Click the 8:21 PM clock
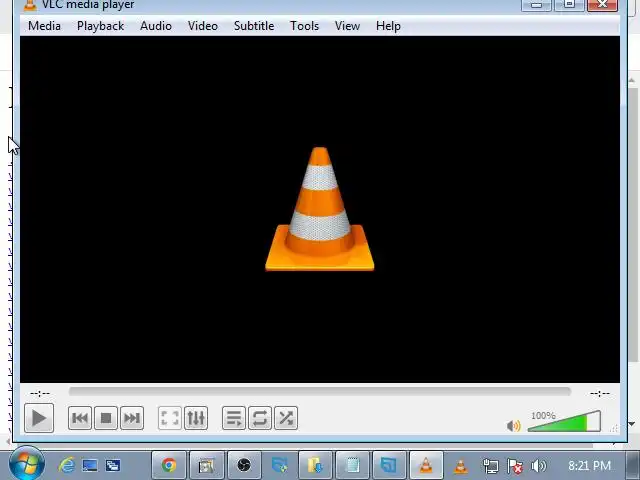Image resolution: width=640 pixels, height=480 pixels. (x=589, y=465)
